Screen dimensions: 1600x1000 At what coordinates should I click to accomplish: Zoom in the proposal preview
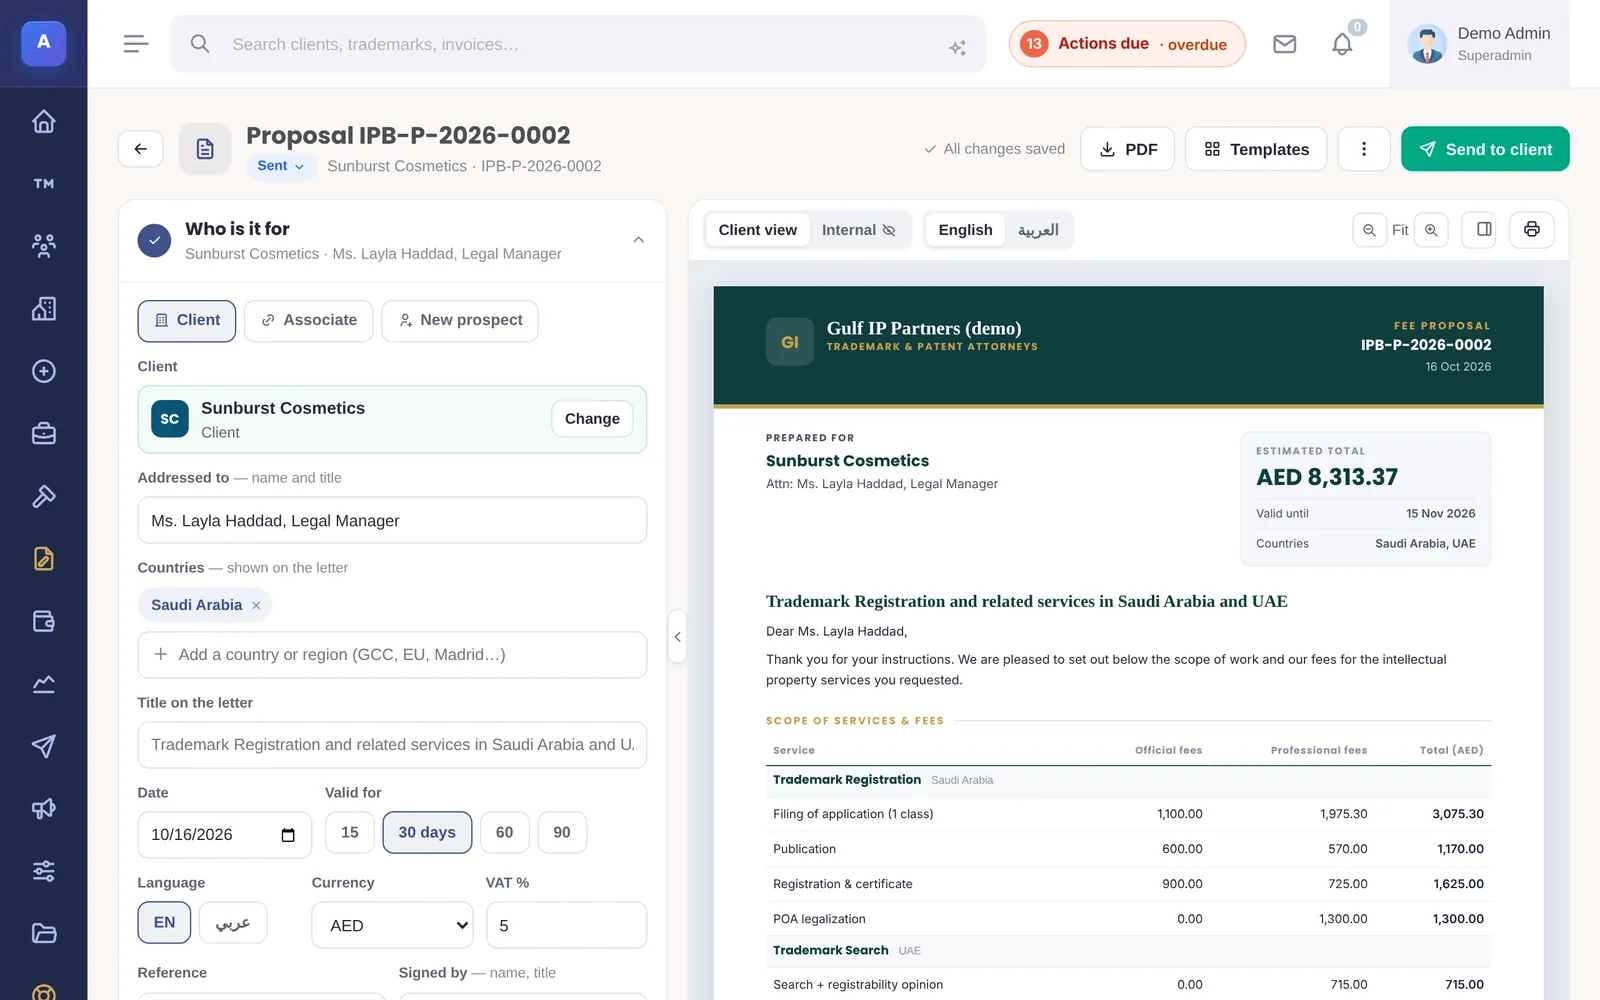[1431, 230]
